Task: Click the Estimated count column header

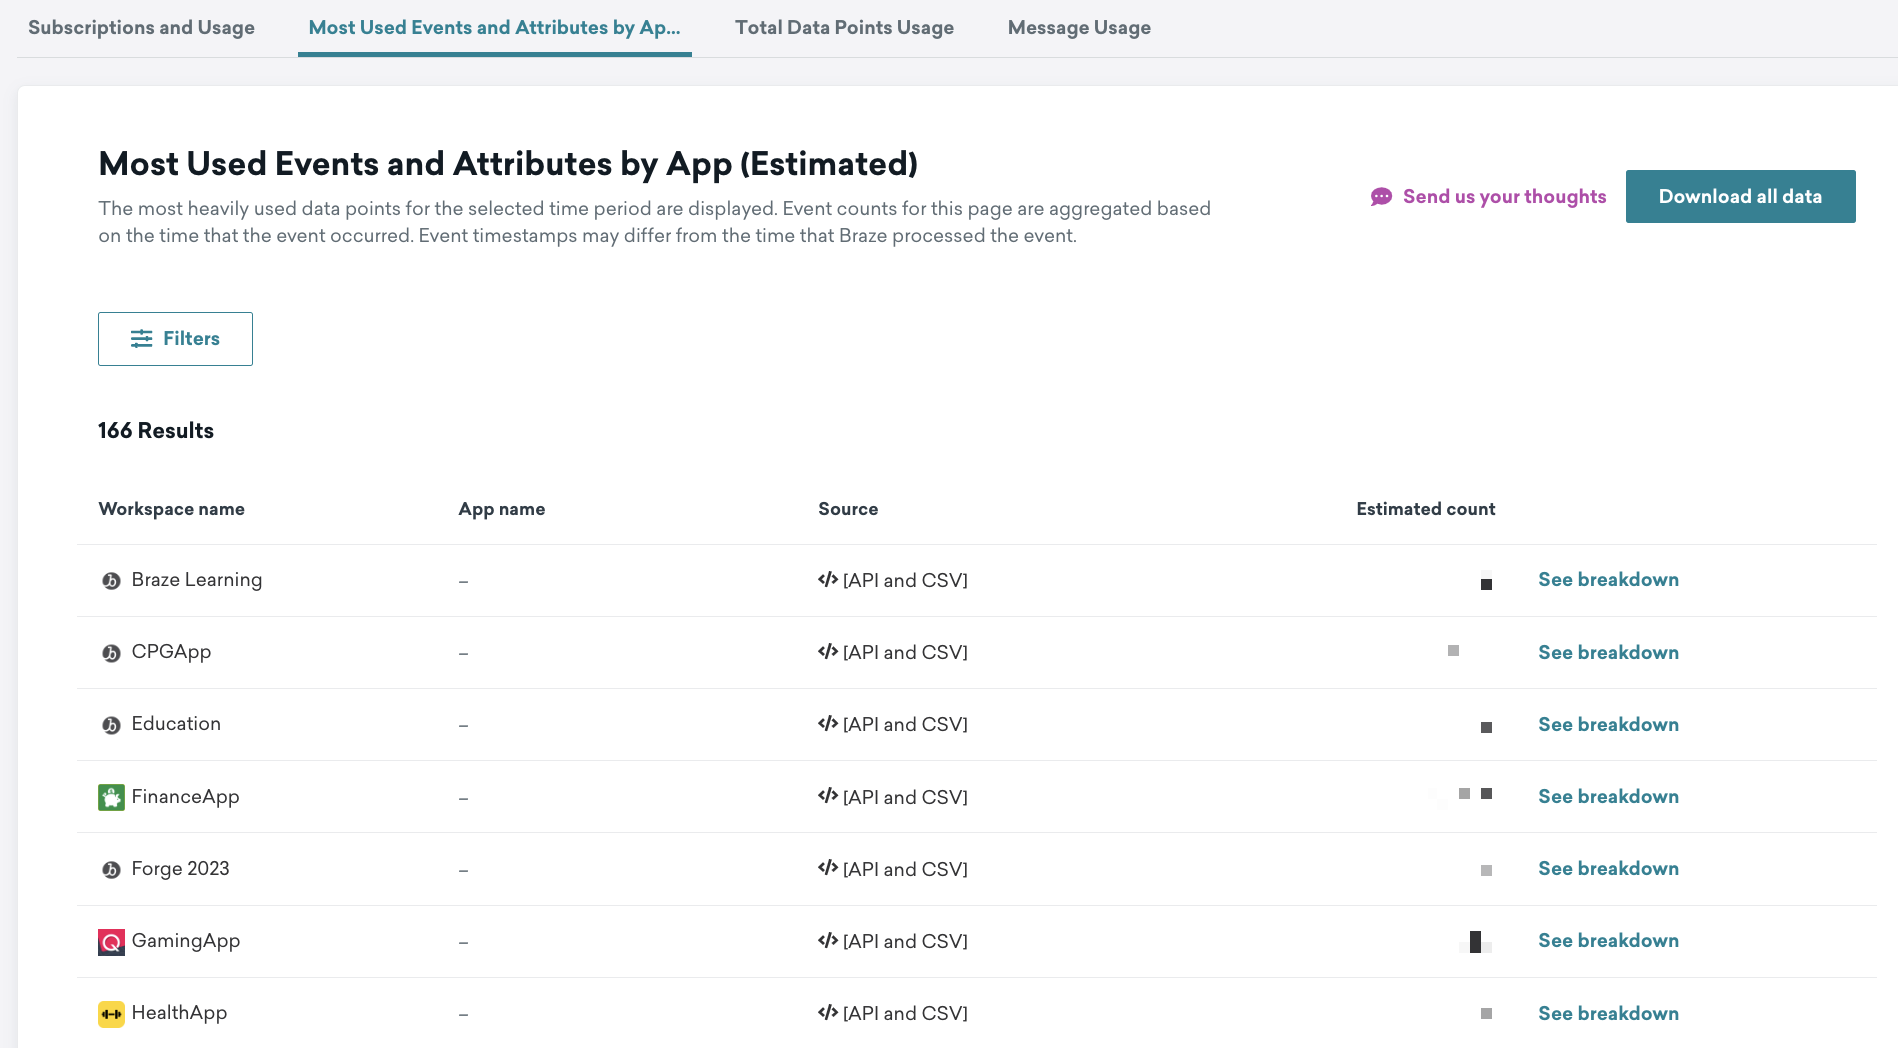Action: (x=1425, y=509)
